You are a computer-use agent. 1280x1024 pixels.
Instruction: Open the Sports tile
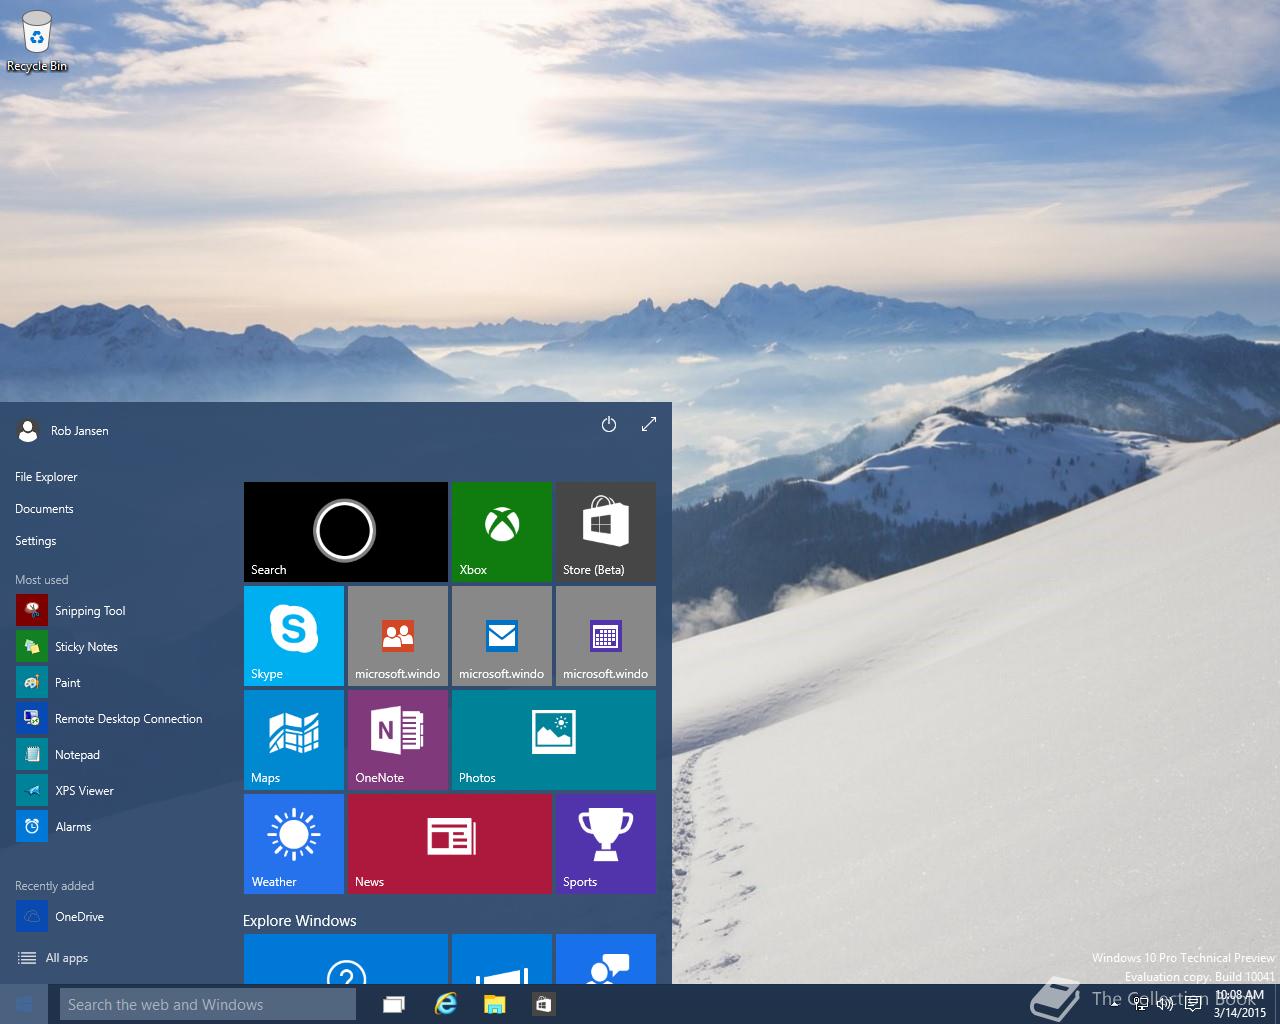click(x=606, y=844)
